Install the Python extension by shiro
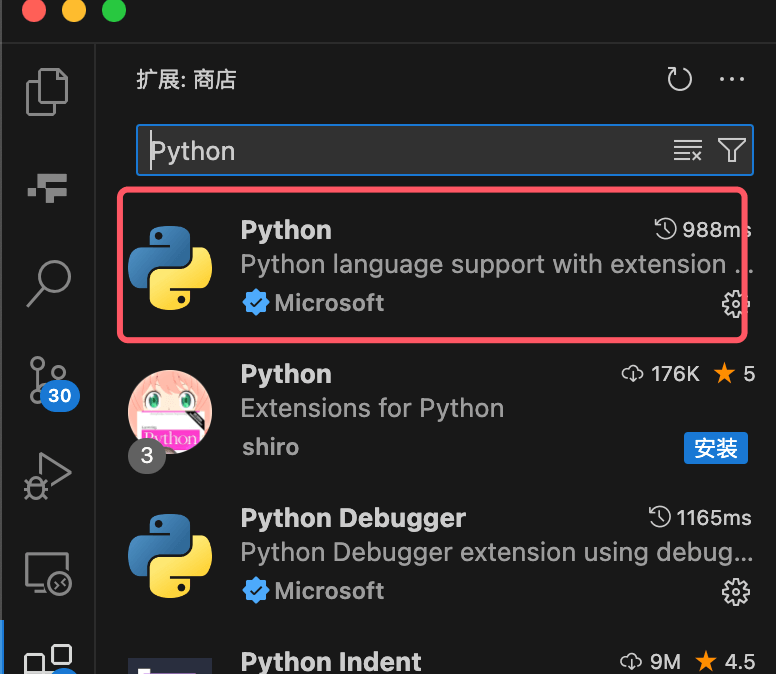Image resolution: width=776 pixels, height=674 pixels. 715,448
